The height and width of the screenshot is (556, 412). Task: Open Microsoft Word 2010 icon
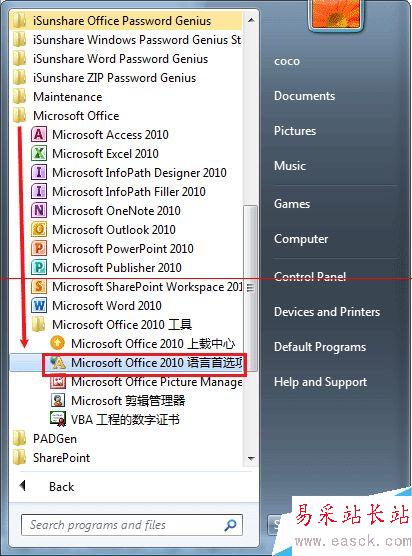pos(39,306)
